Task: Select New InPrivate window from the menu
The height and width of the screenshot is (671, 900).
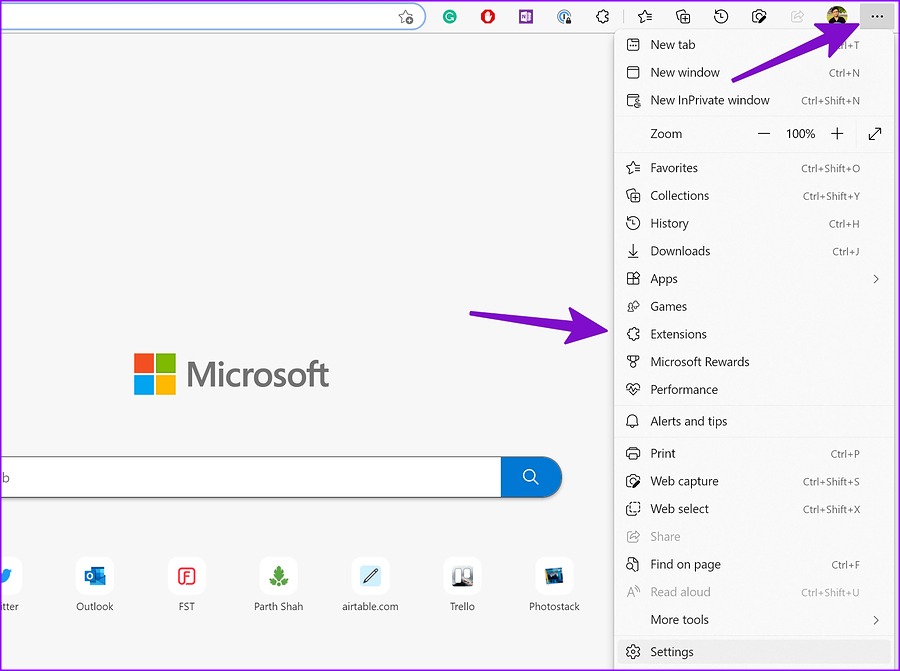Action: [710, 100]
